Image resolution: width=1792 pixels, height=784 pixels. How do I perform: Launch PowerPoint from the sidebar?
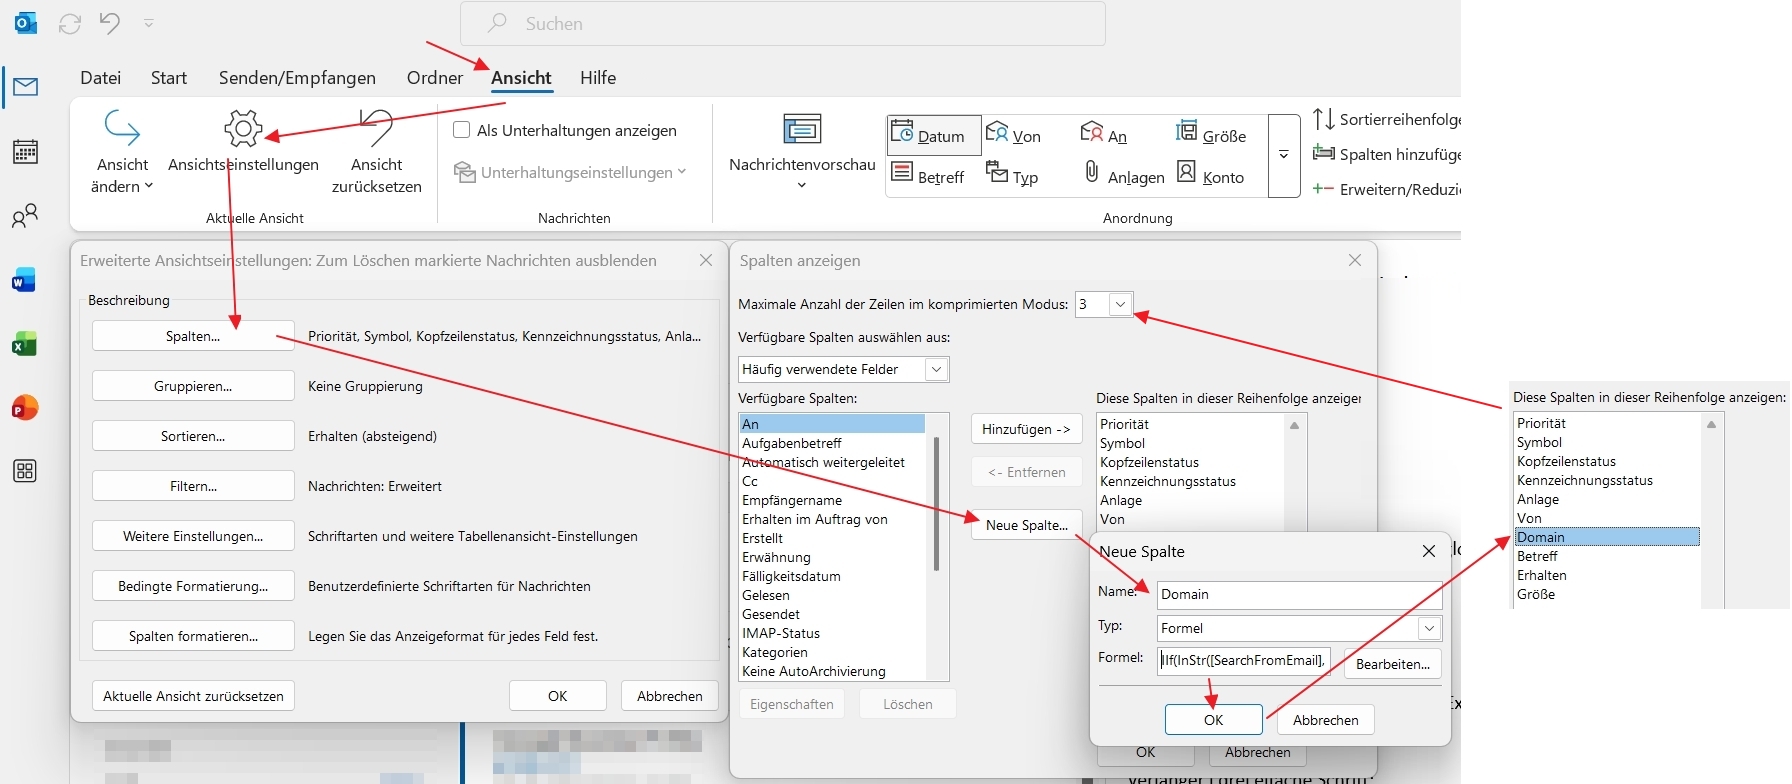(24, 408)
